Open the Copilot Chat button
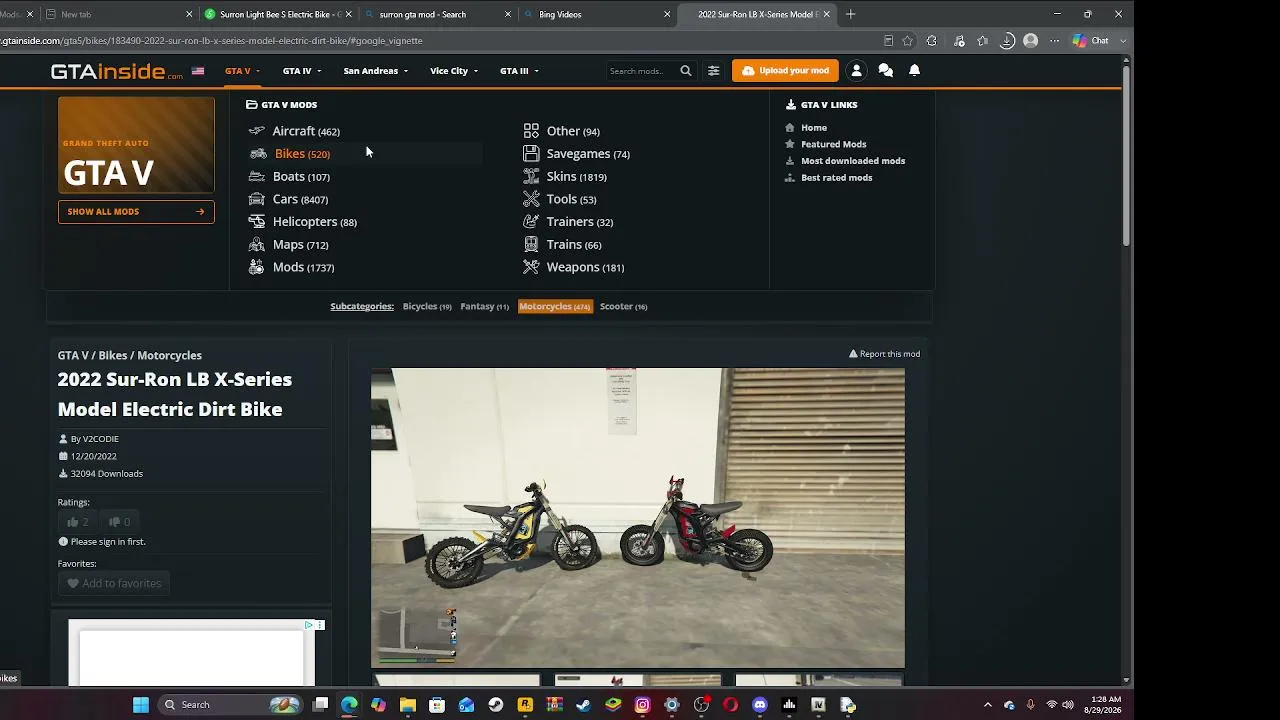 point(1092,41)
